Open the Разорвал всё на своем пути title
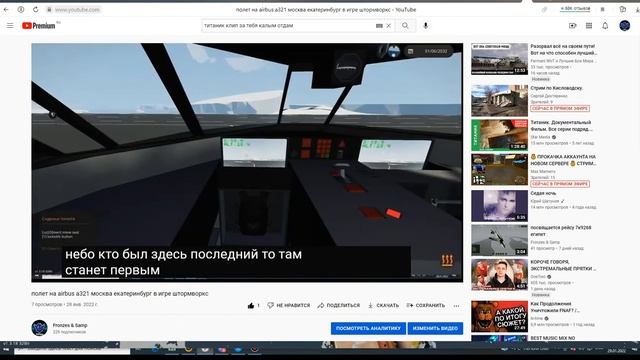Viewport: 640px width, 360px height. coord(563,49)
